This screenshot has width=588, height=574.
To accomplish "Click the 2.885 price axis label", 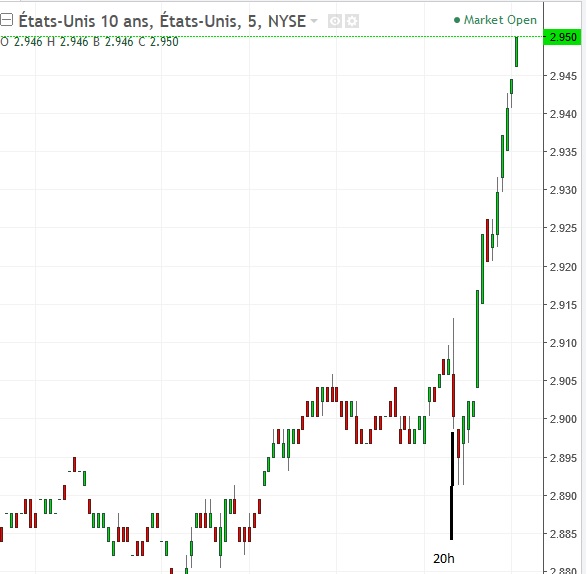I will 563,534.
